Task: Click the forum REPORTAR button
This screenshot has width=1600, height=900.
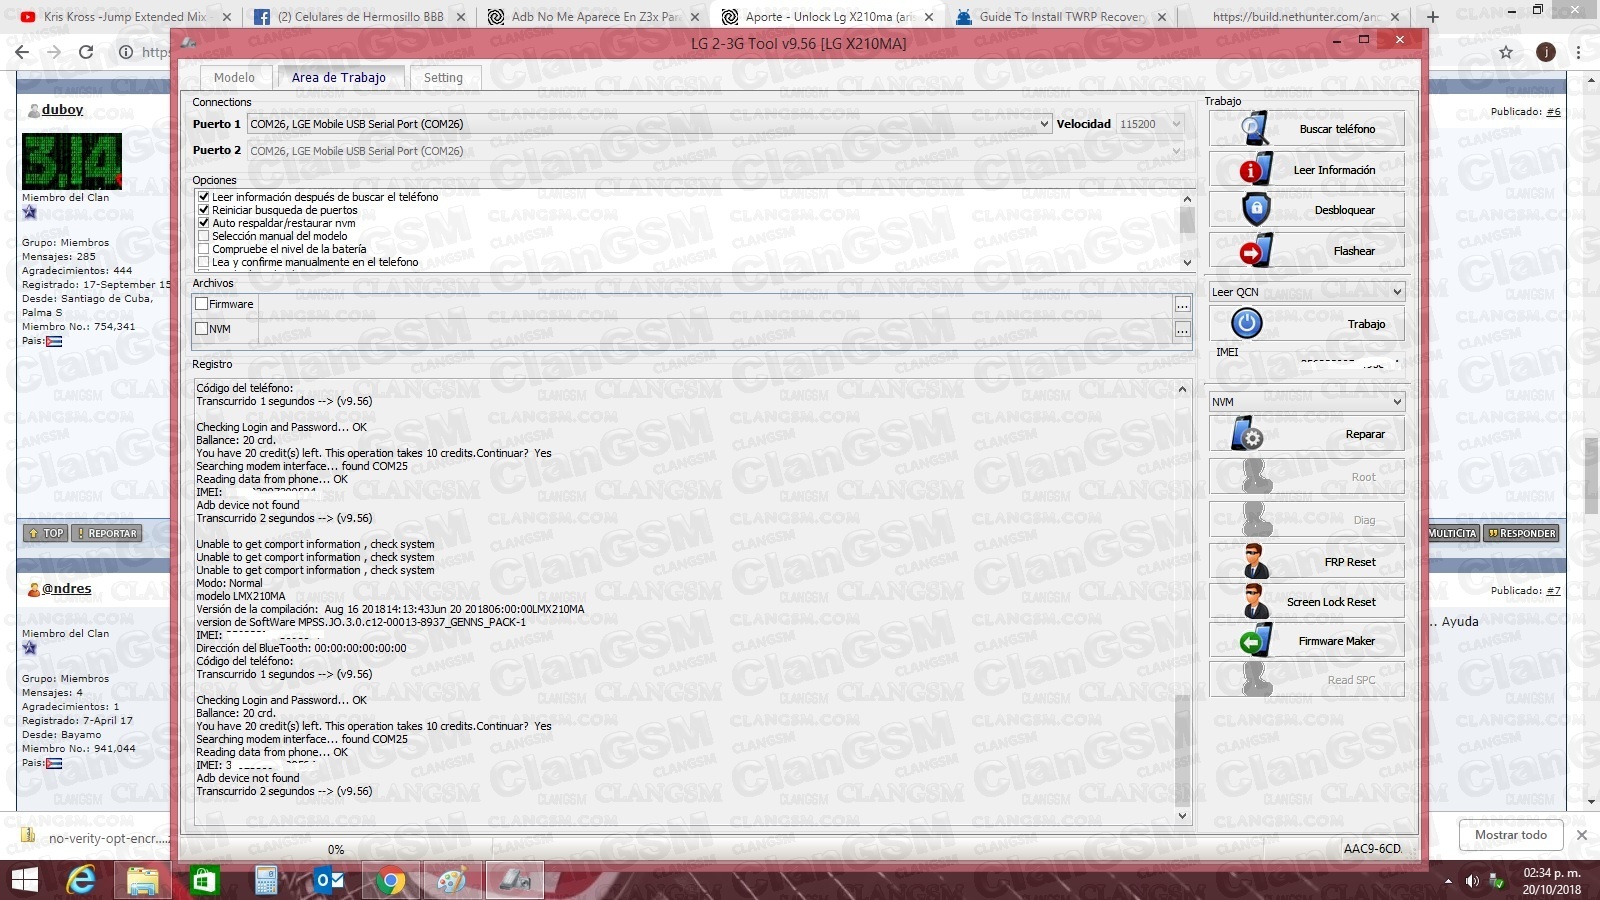Action: [107, 533]
